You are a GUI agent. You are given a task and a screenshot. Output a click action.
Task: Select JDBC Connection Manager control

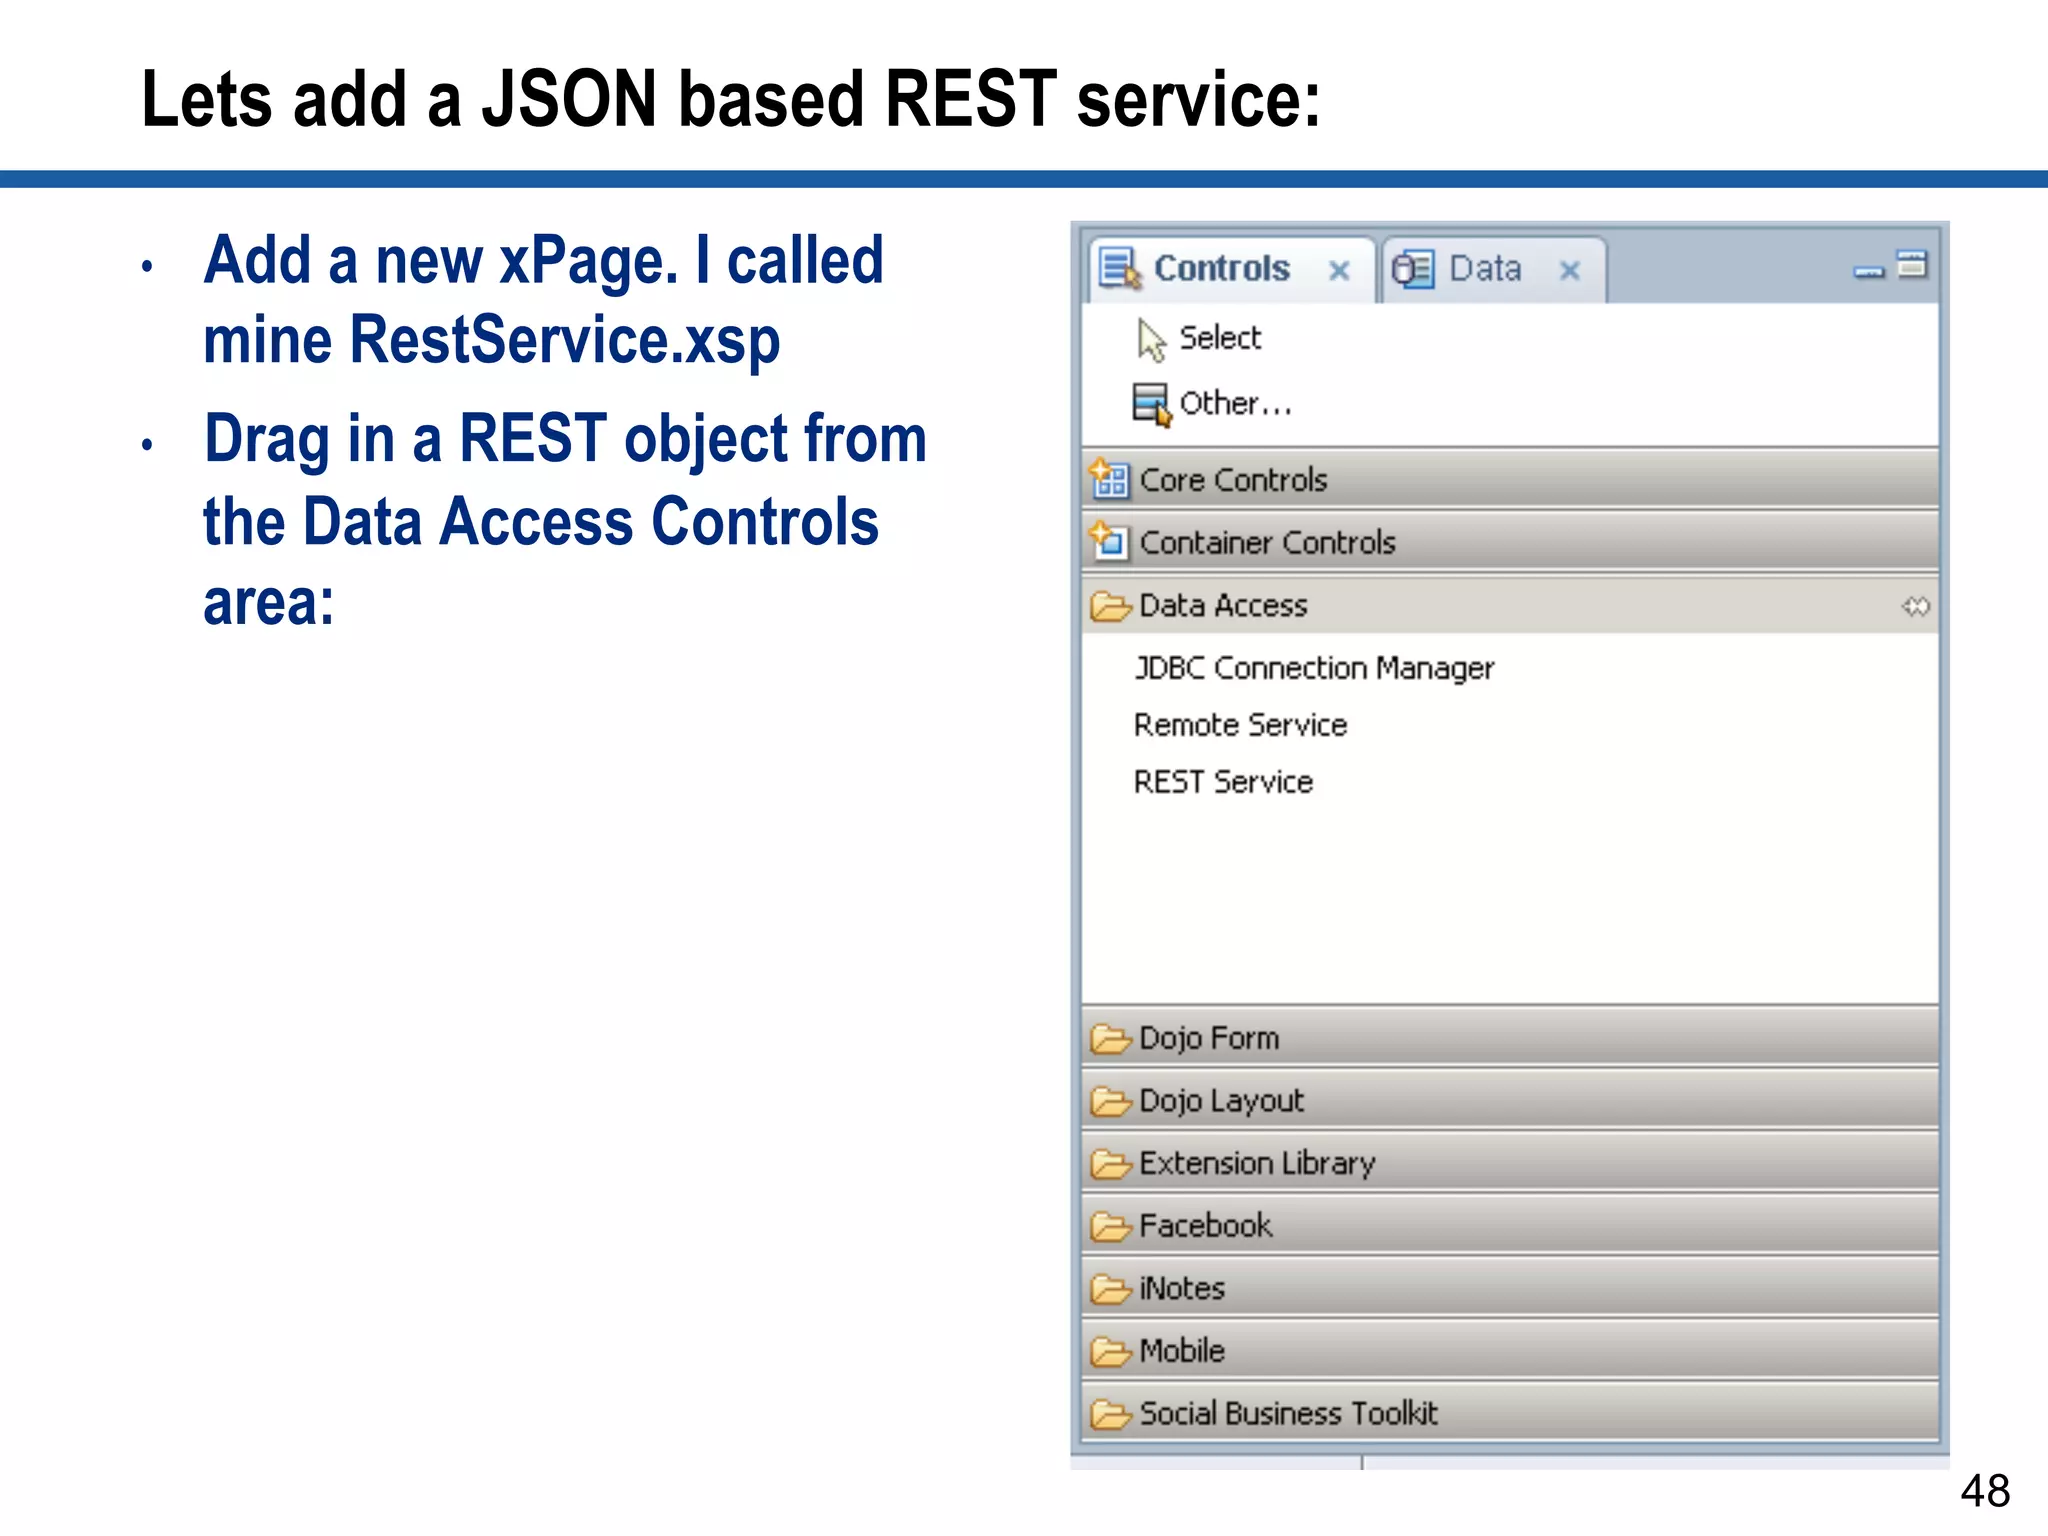click(x=1314, y=668)
